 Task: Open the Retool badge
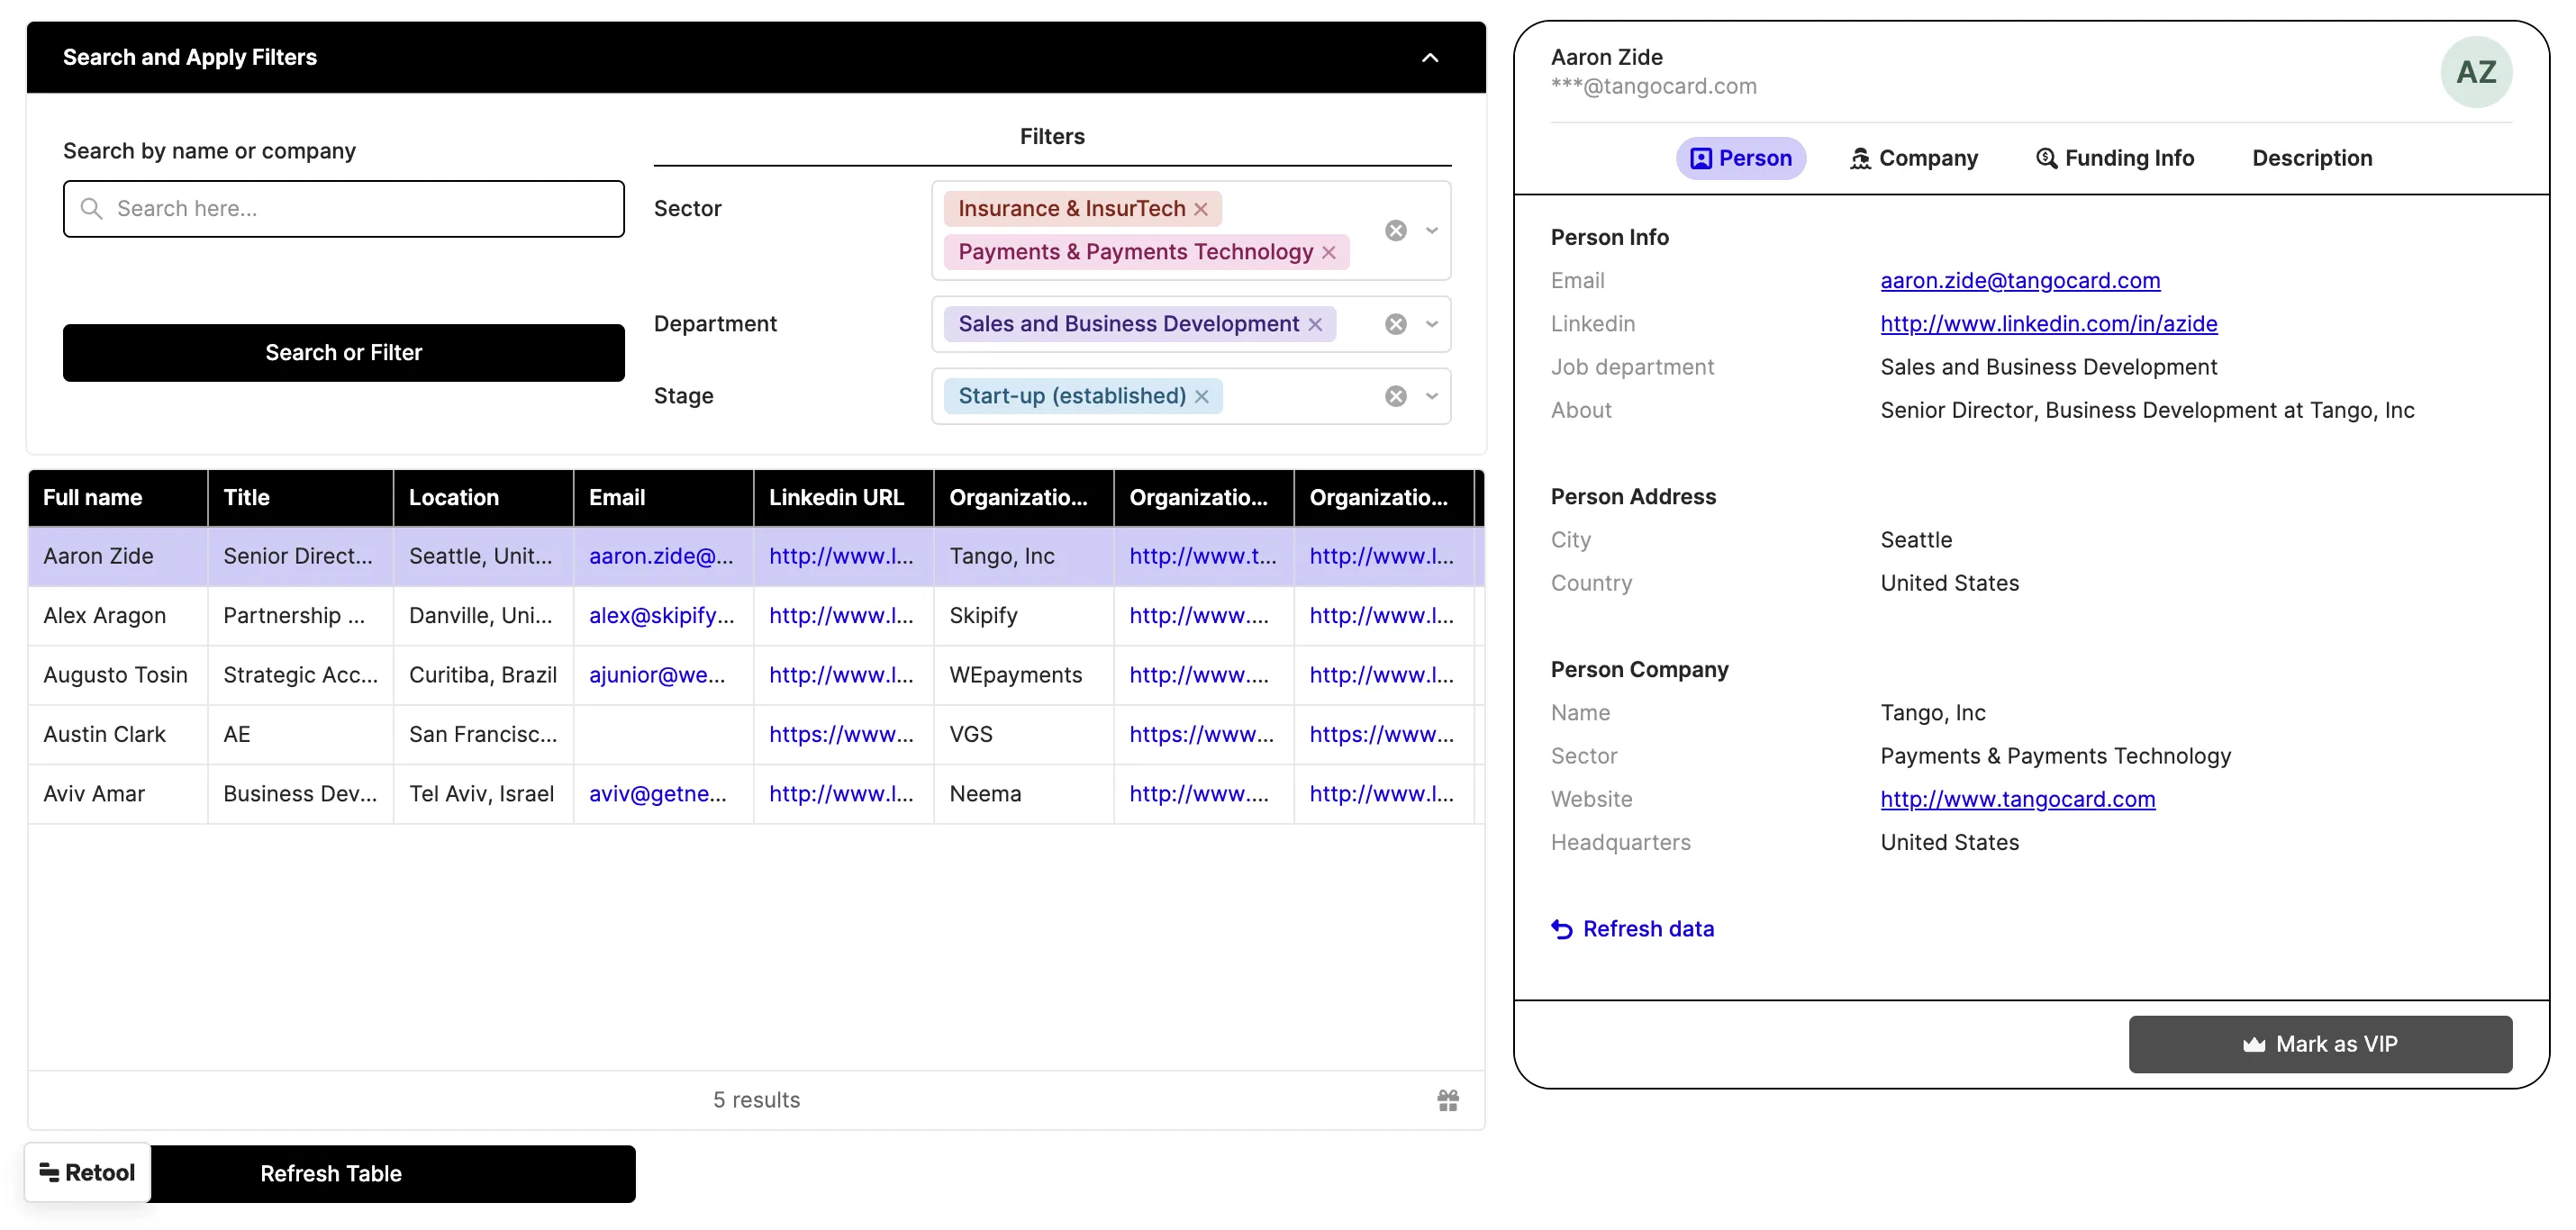click(87, 1173)
